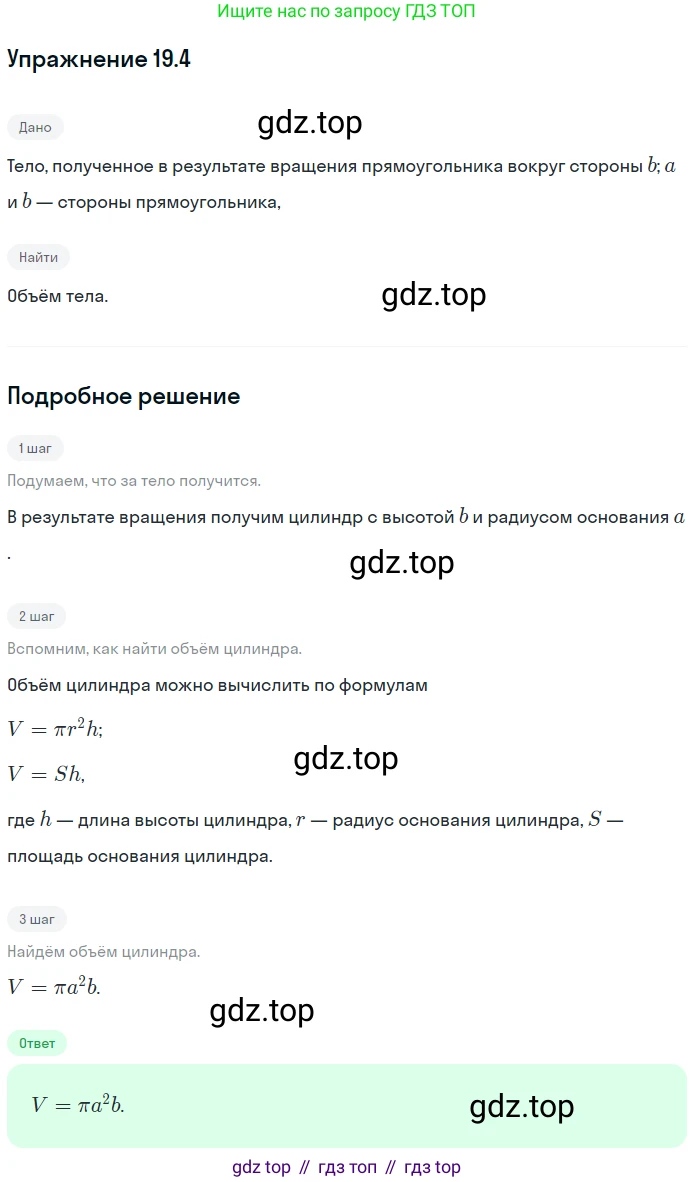Select the "2 шаг" step badge
694x1182 pixels.
tap(36, 616)
